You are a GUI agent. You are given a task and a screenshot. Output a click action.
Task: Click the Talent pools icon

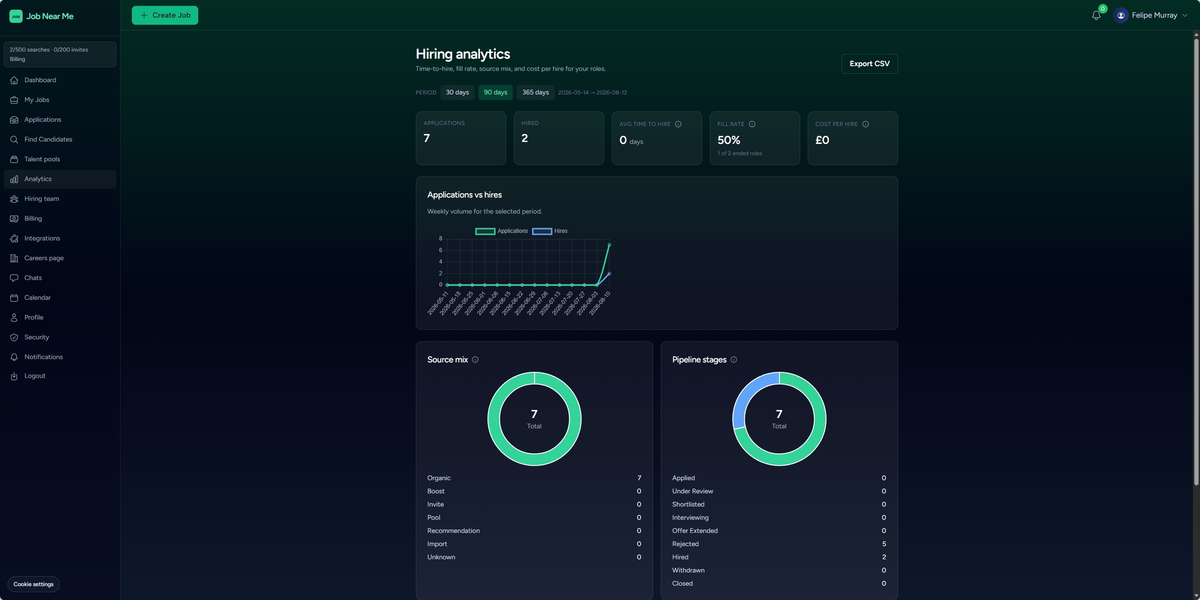pyautogui.click(x=14, y=159)
